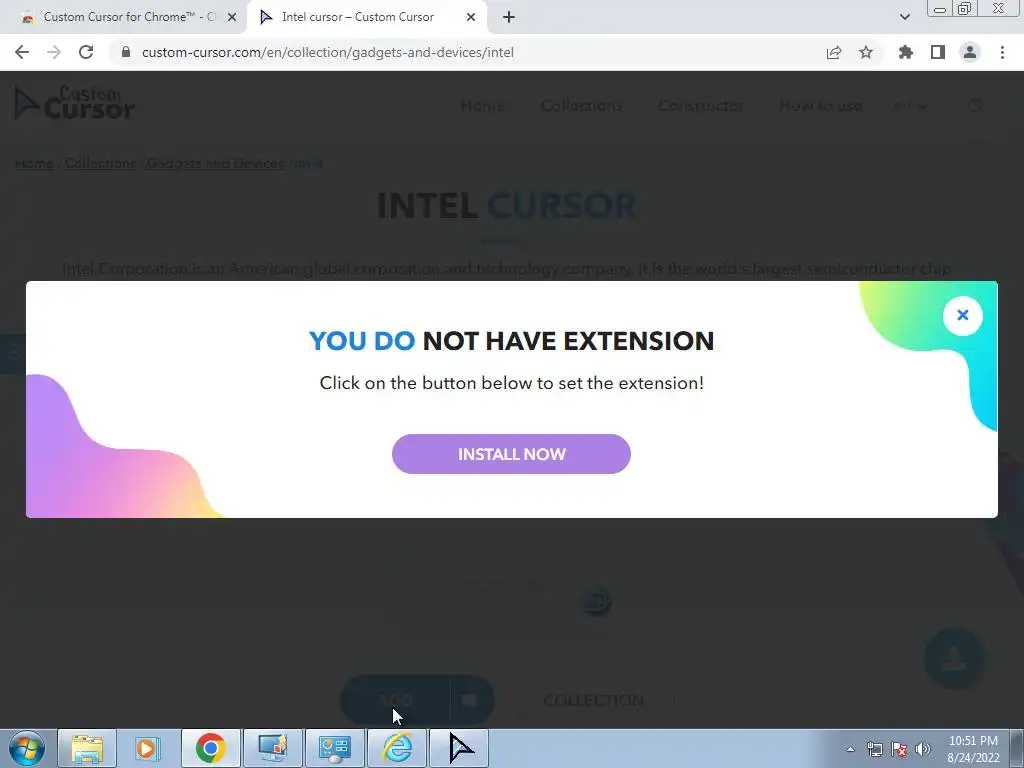Image resolution: width=1024 pixels, height=768 pixels.
Task: Open Internet Explorer from taskbar
Action: click(x=397, y=748)
